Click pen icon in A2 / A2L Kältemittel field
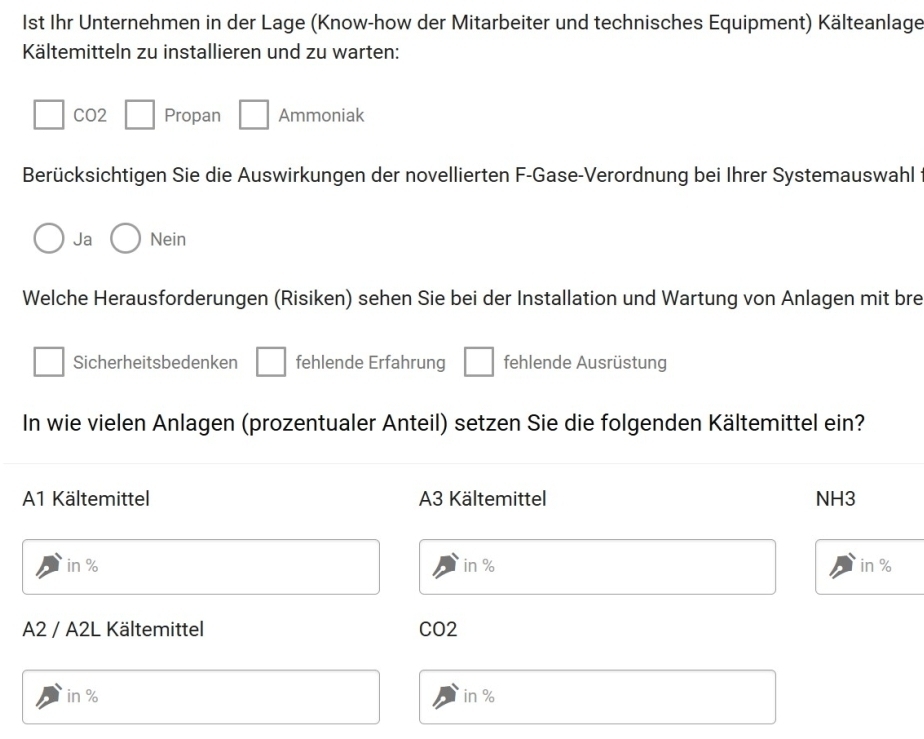 48,696
